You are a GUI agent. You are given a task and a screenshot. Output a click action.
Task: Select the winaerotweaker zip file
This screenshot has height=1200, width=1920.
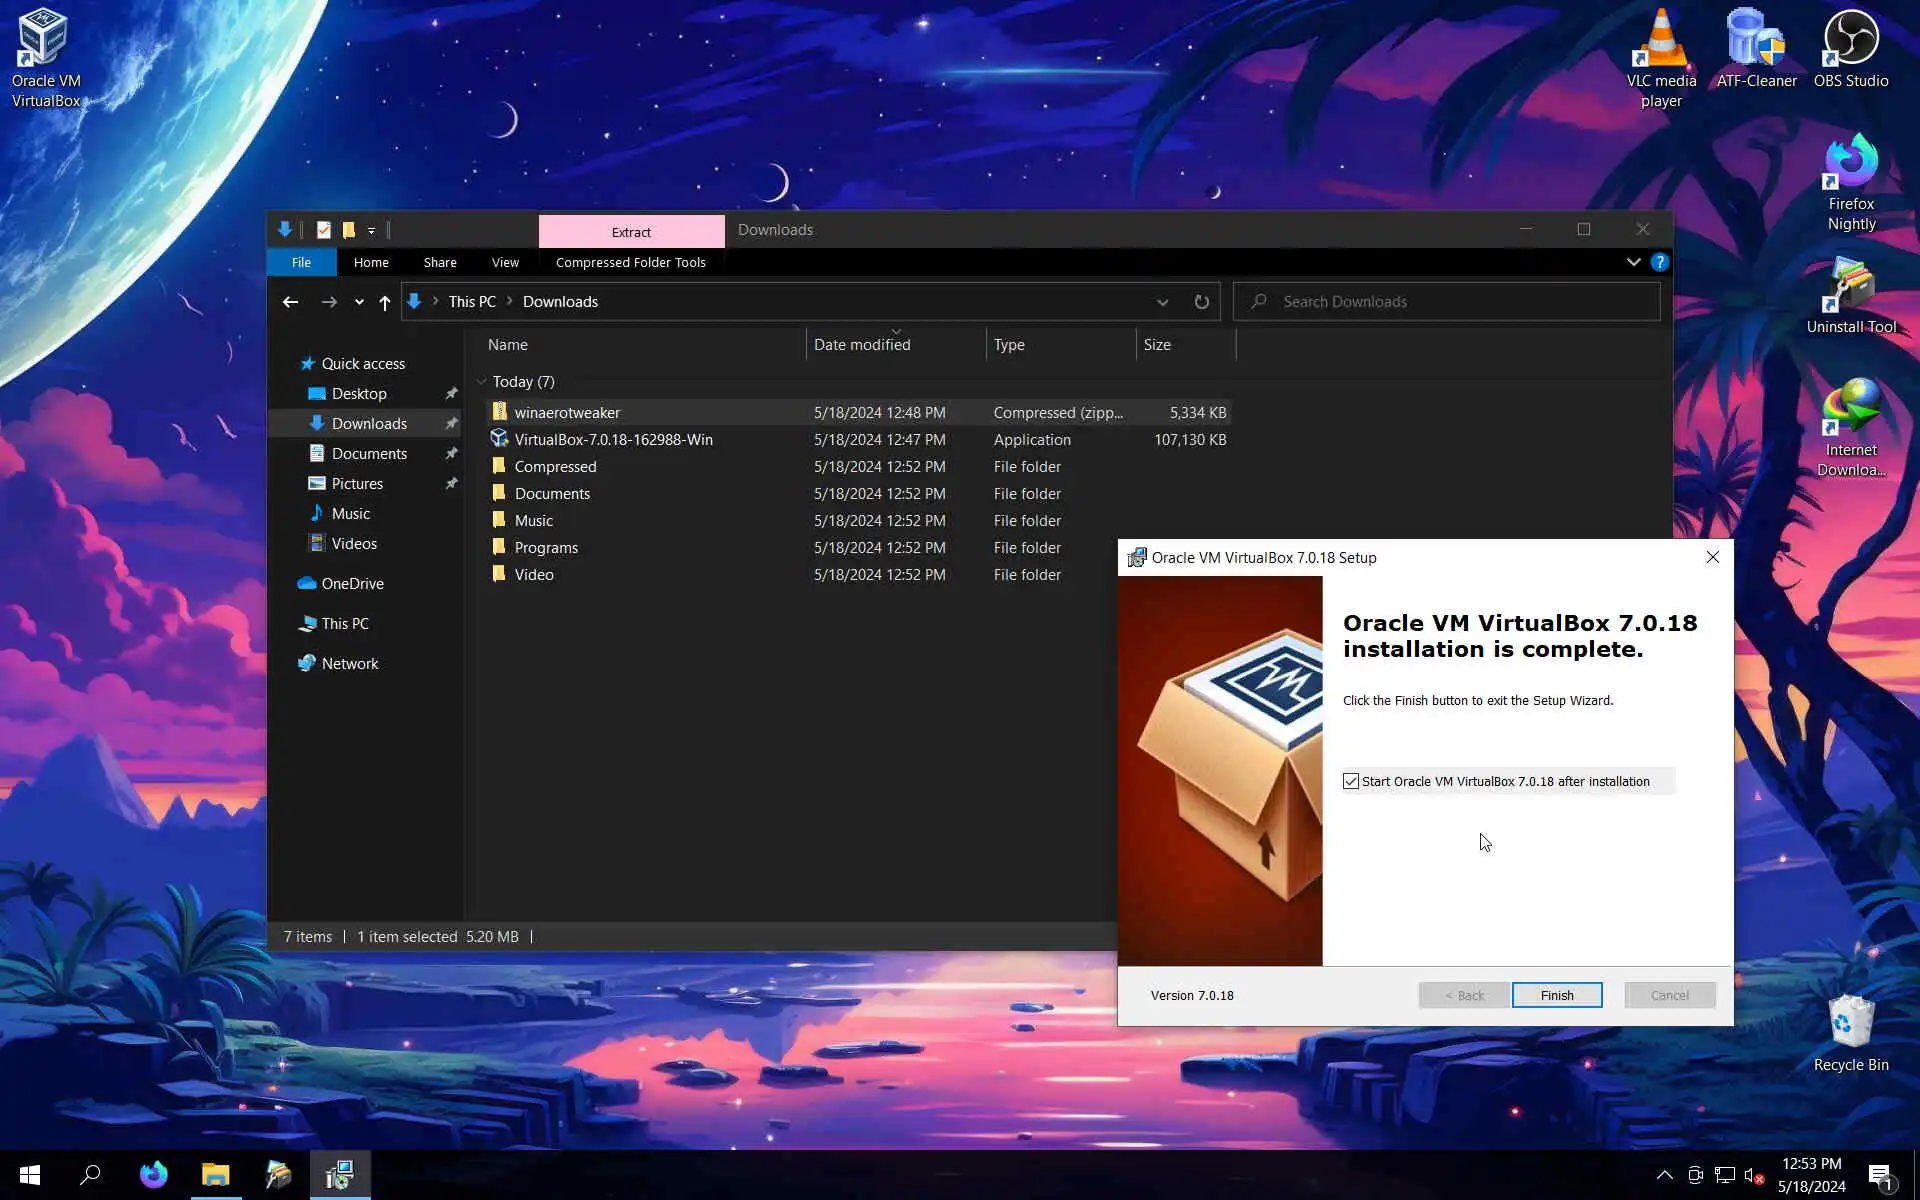pyautogui.click(x=567, y=412)
